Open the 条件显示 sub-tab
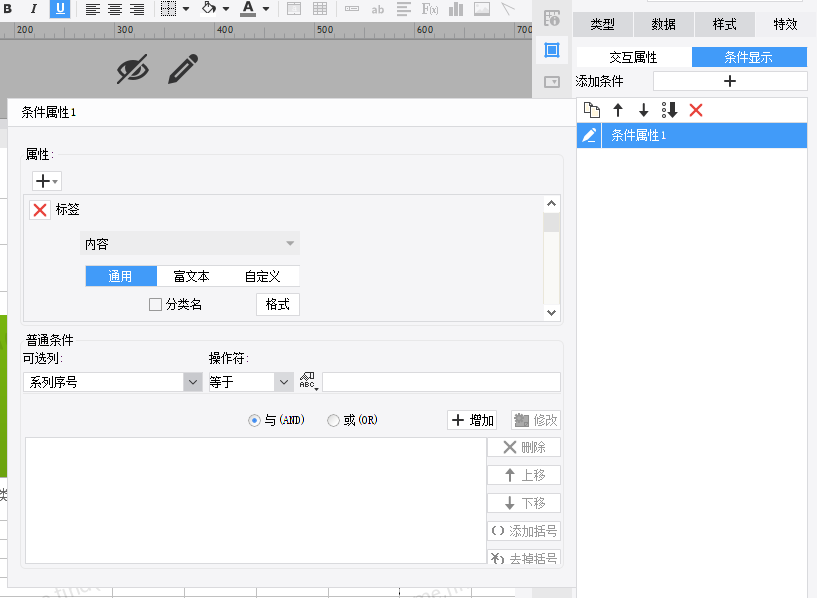The height and width of the screenshot is (598, 817). coord(749,57)
